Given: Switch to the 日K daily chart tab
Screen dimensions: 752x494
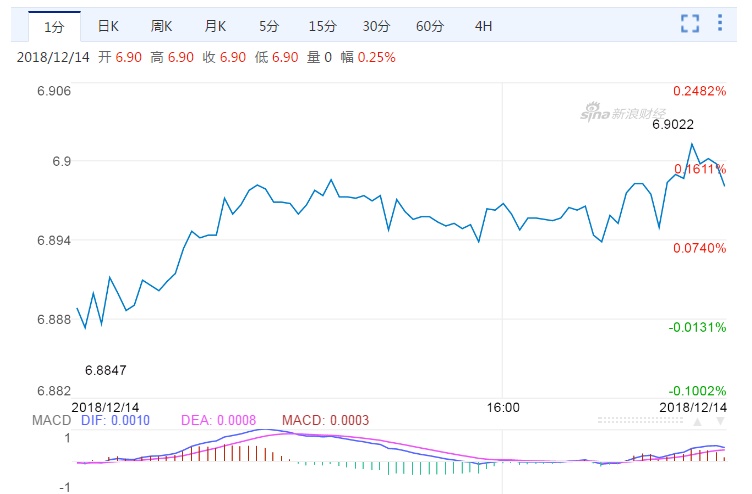Looking at the screenshot, I should coord(108,26).
